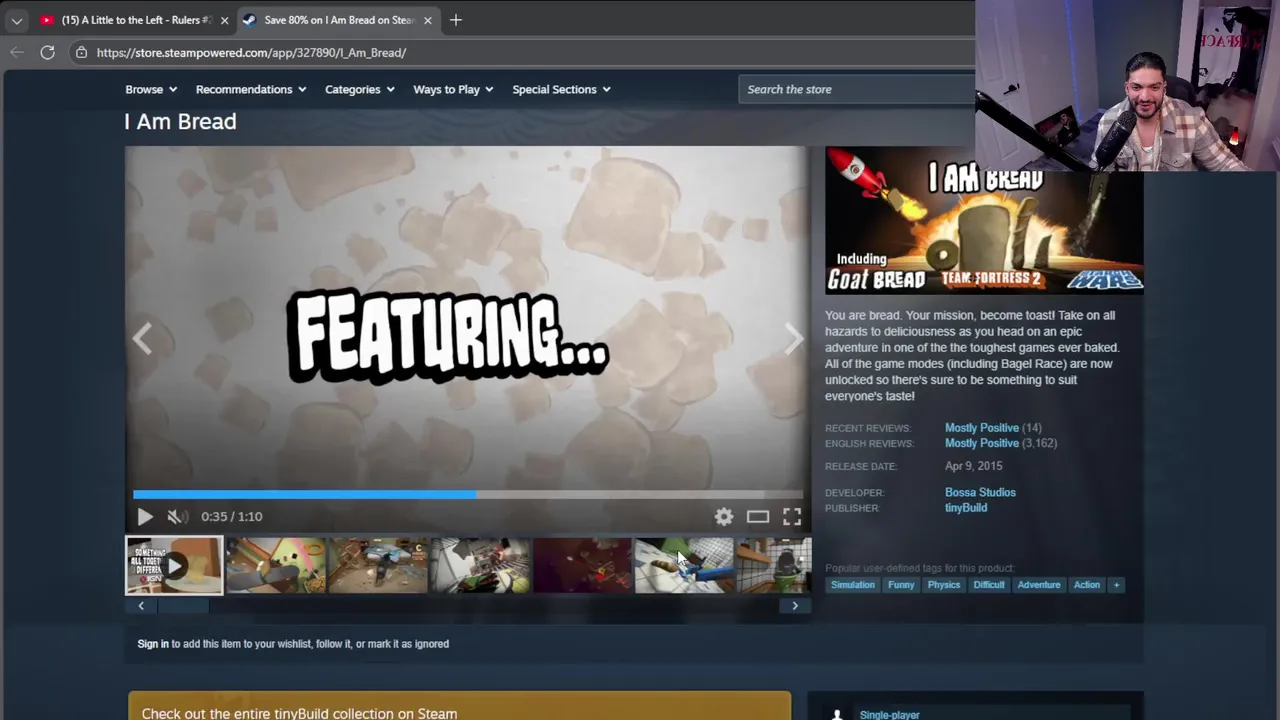
Task: Select the dark red fifth thumbnail
Action: click(x=582, y=565)
